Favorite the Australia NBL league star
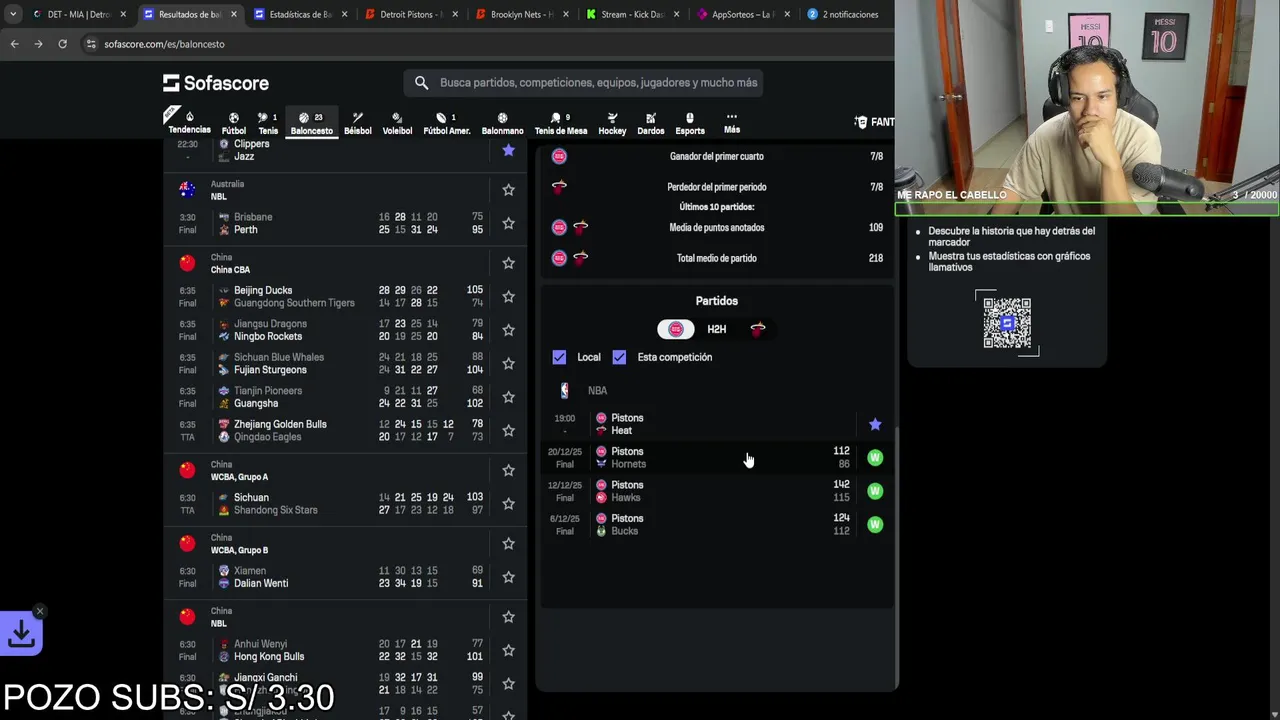 pos(508,190)
